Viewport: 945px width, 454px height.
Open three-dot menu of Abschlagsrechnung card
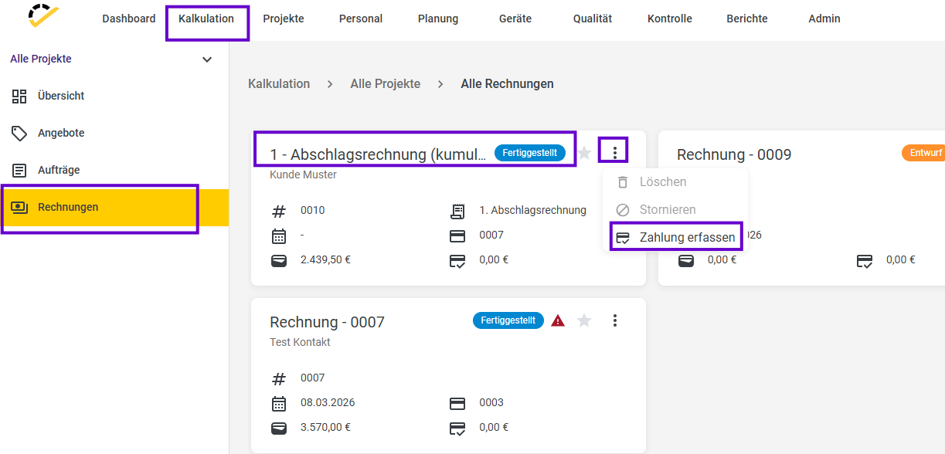click(615, 153)
